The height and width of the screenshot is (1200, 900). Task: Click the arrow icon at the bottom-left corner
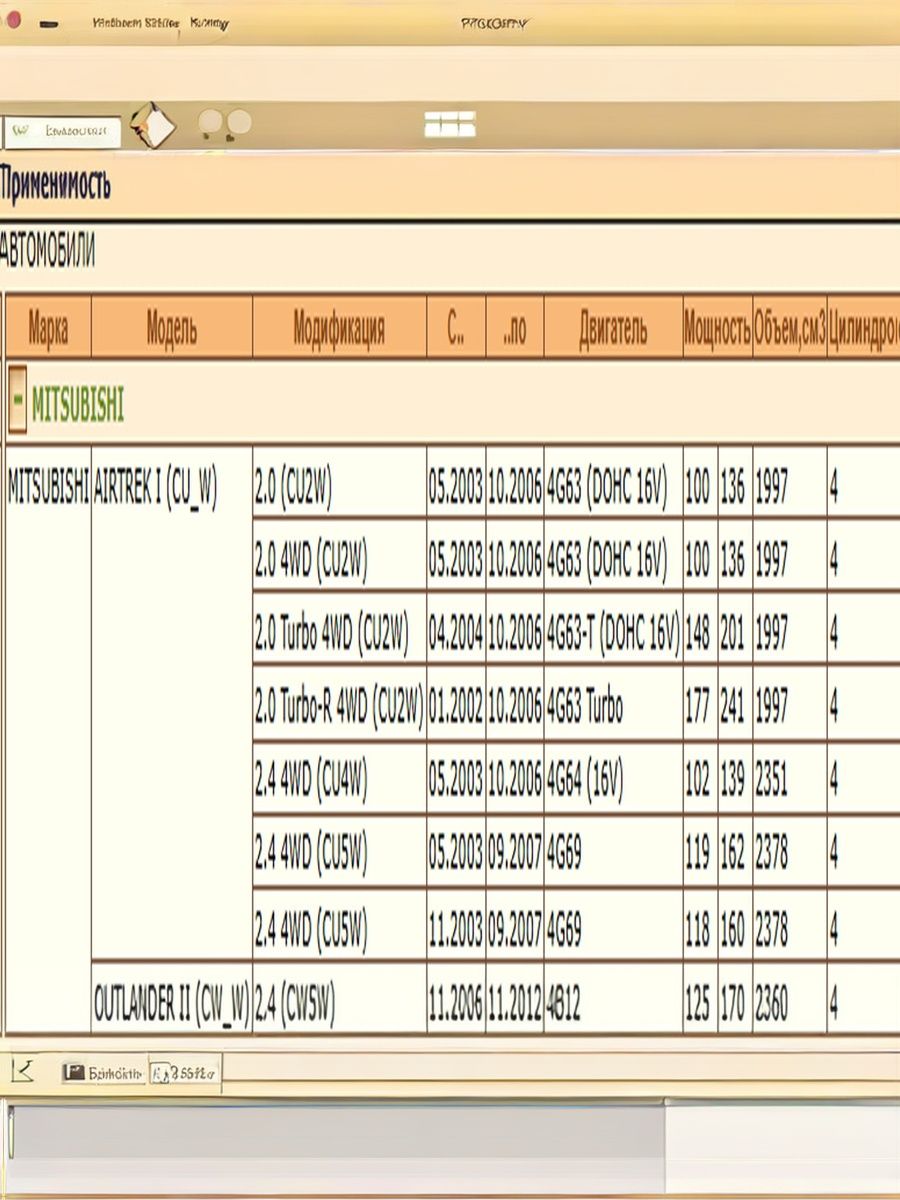coord(23,1072)
